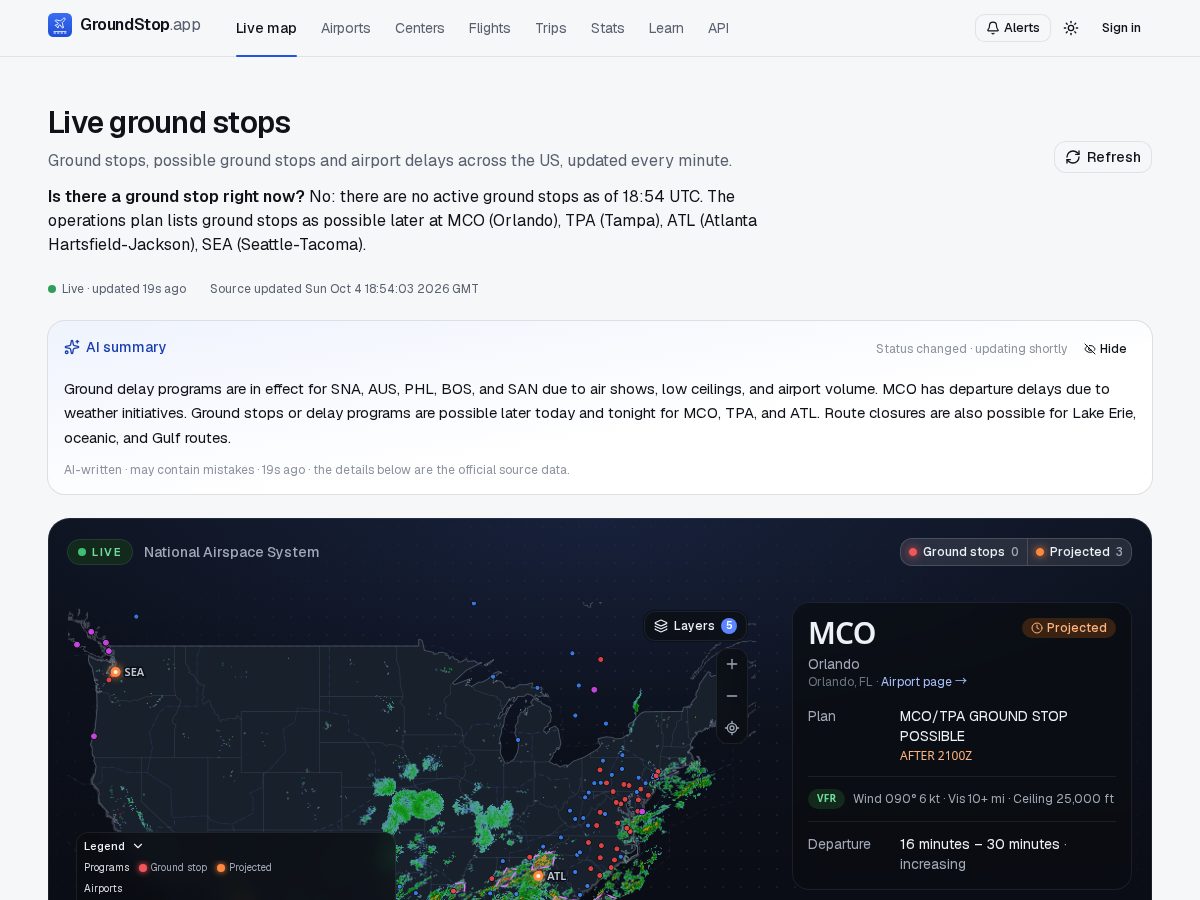1200x900 pixels.
Task: Click the Projected status badge for MCO
Action: click(x=1069, y=628)
